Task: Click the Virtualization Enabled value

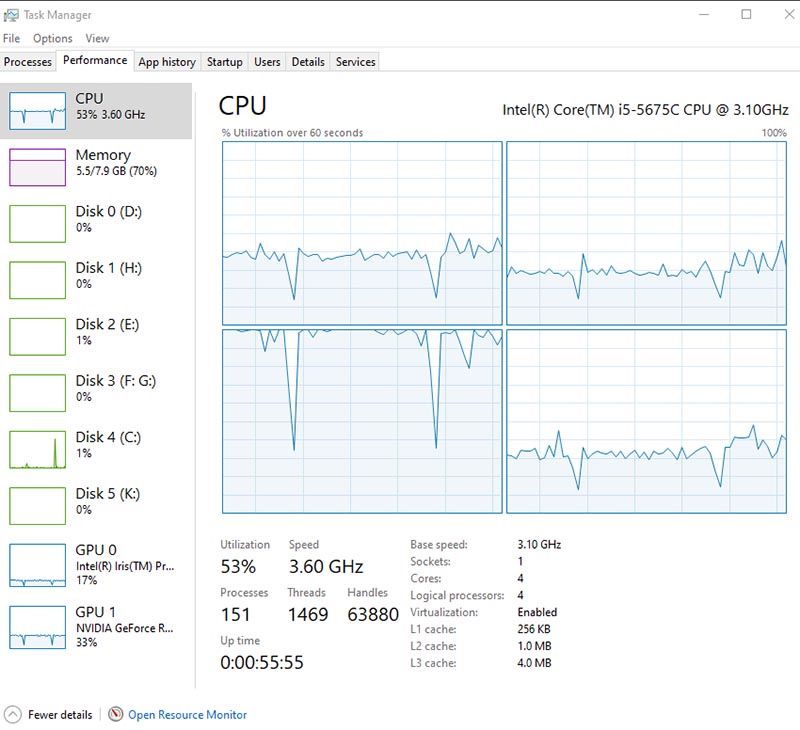Action: [x=537, y=612]
